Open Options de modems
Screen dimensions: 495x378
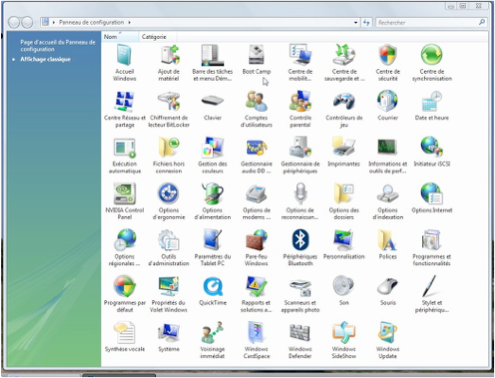coord(256,201)
